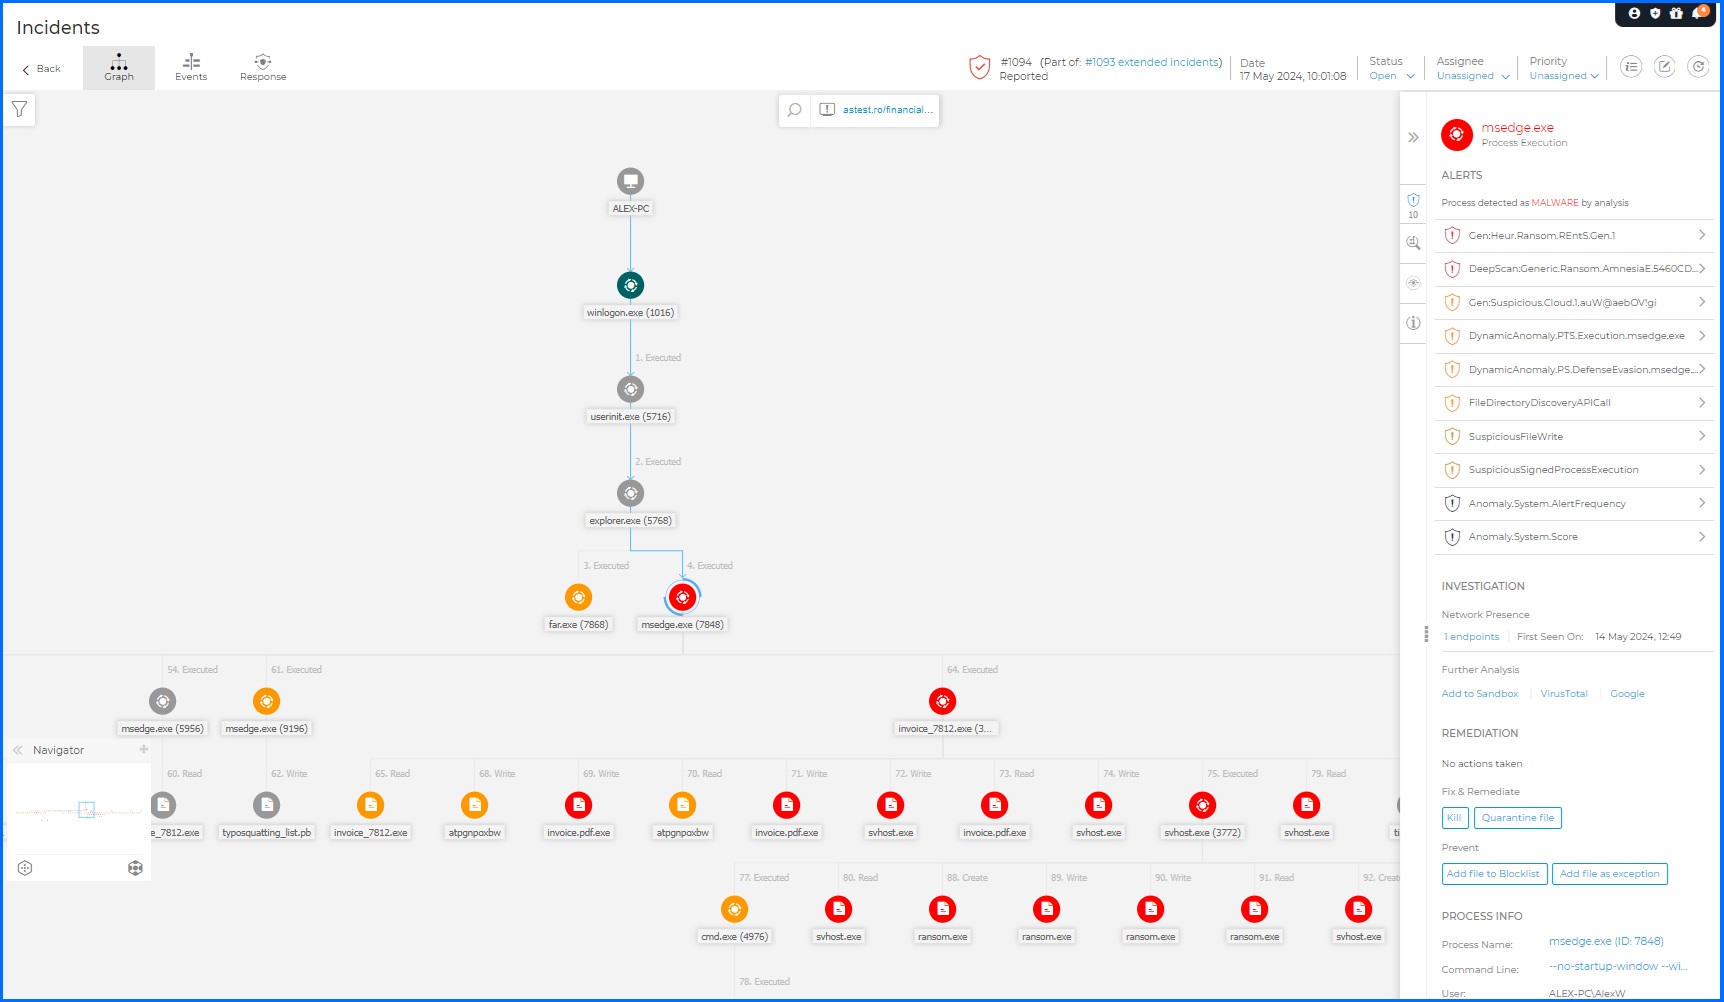Image resolution: width=1724 pixels, height=1002 pixels.
Task: Click the Kill button
Action: click(x=1454, y=818)
